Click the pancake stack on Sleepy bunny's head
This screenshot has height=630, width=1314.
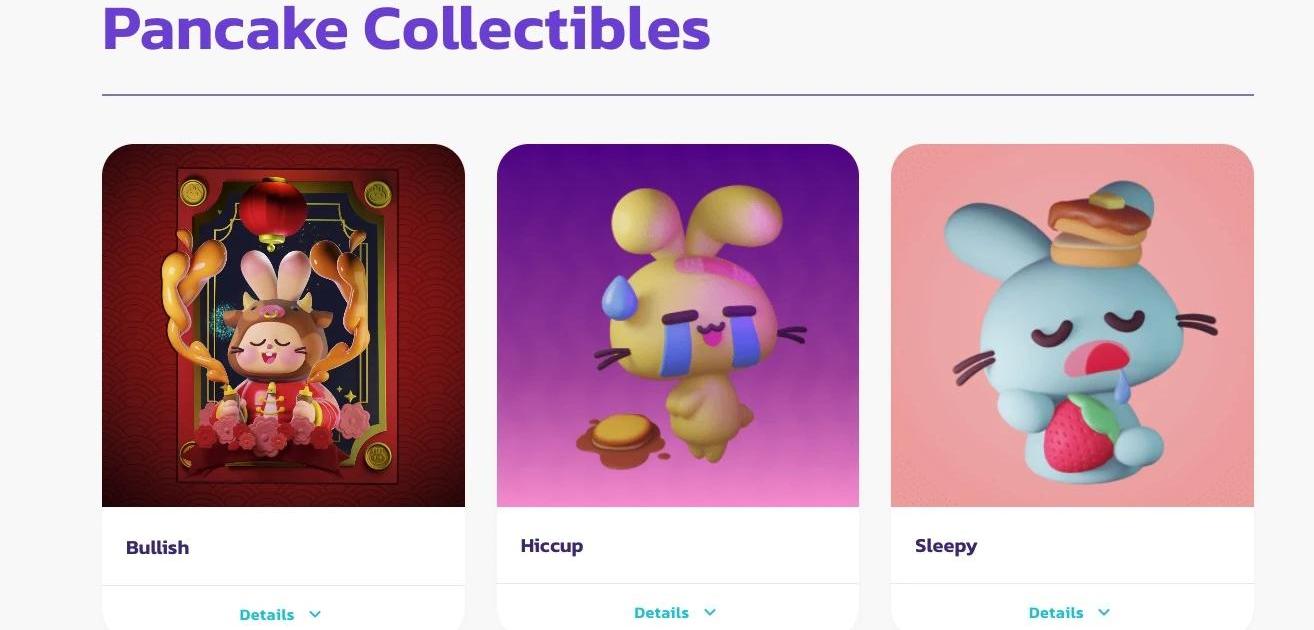click(1099, 229)
